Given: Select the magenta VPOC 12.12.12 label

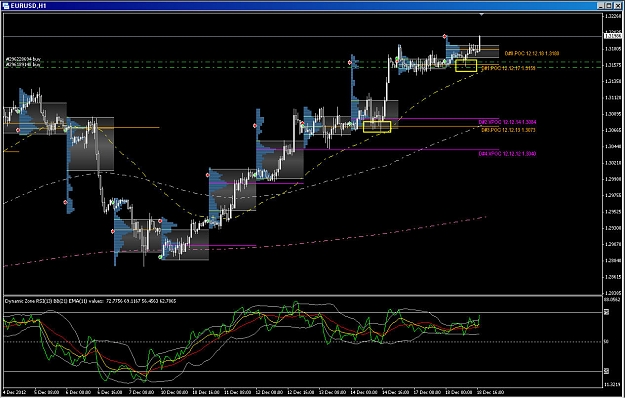Looking at the screenshot, I should (x=507, y=153).
